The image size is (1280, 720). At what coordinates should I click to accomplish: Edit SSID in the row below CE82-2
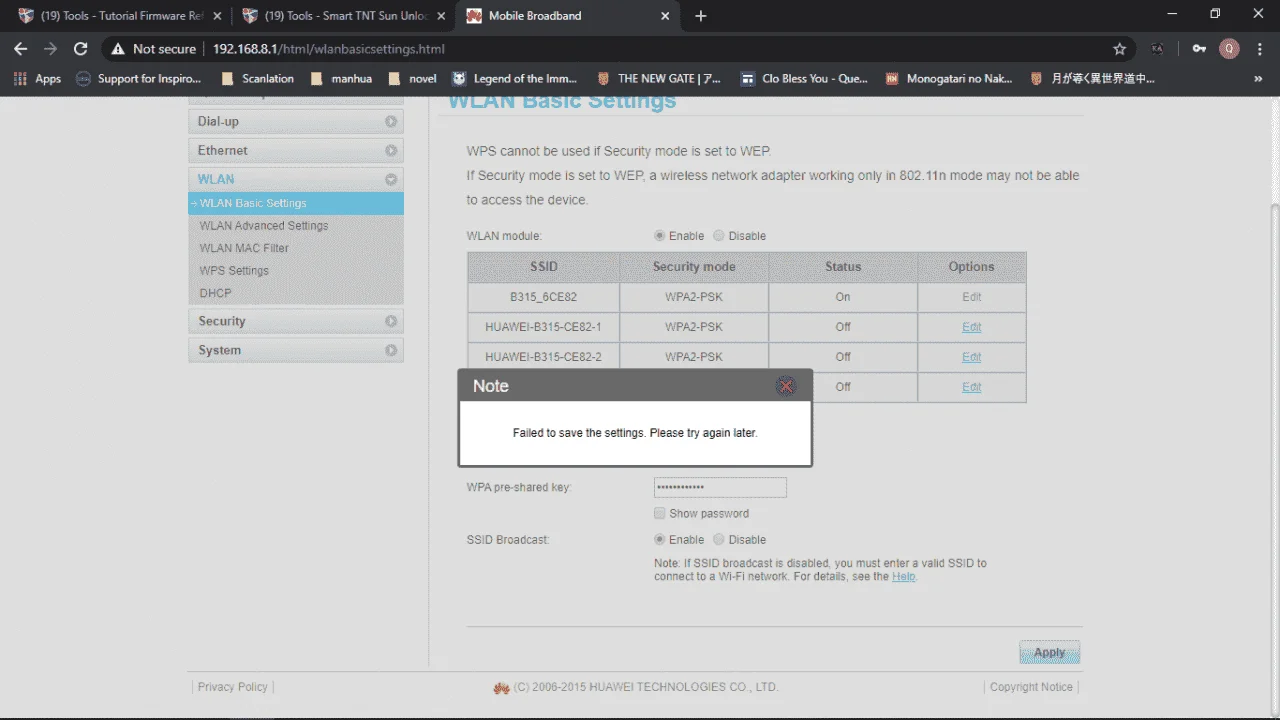971,387
